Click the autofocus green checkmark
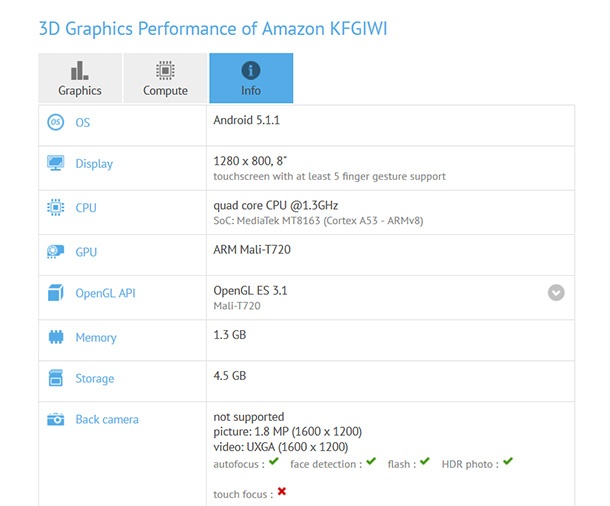This screenshot has height=506, width=610. click(275, 462)
